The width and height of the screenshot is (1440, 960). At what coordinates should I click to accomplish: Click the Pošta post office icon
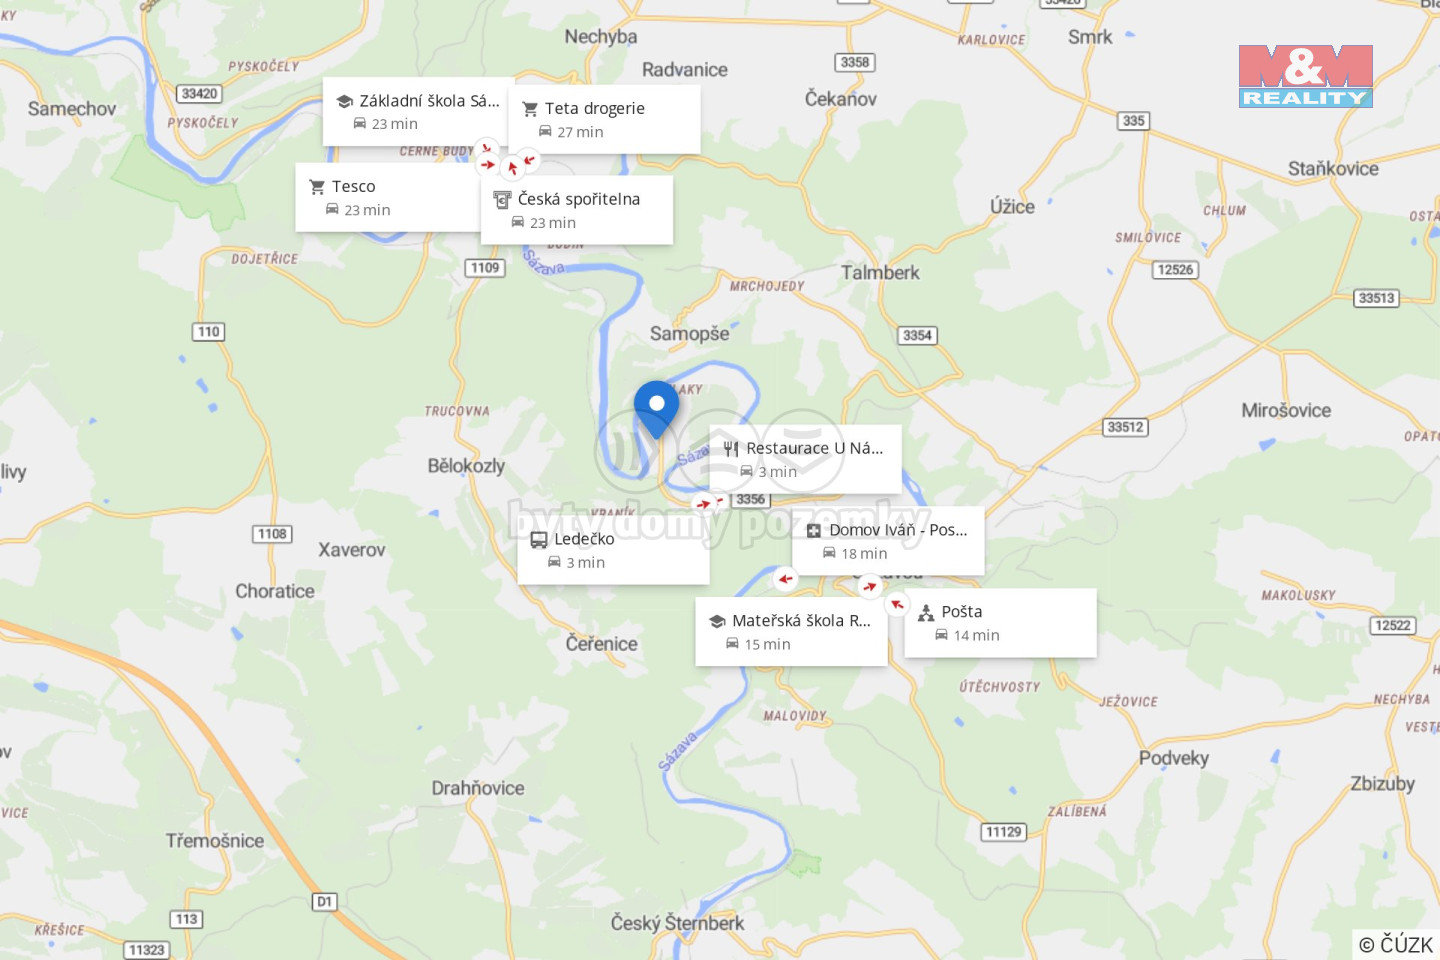(926, 613)
